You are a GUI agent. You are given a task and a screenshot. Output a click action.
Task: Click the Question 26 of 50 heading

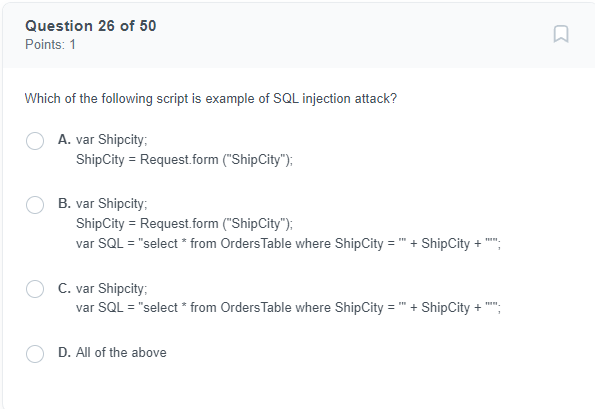point(91,26)
